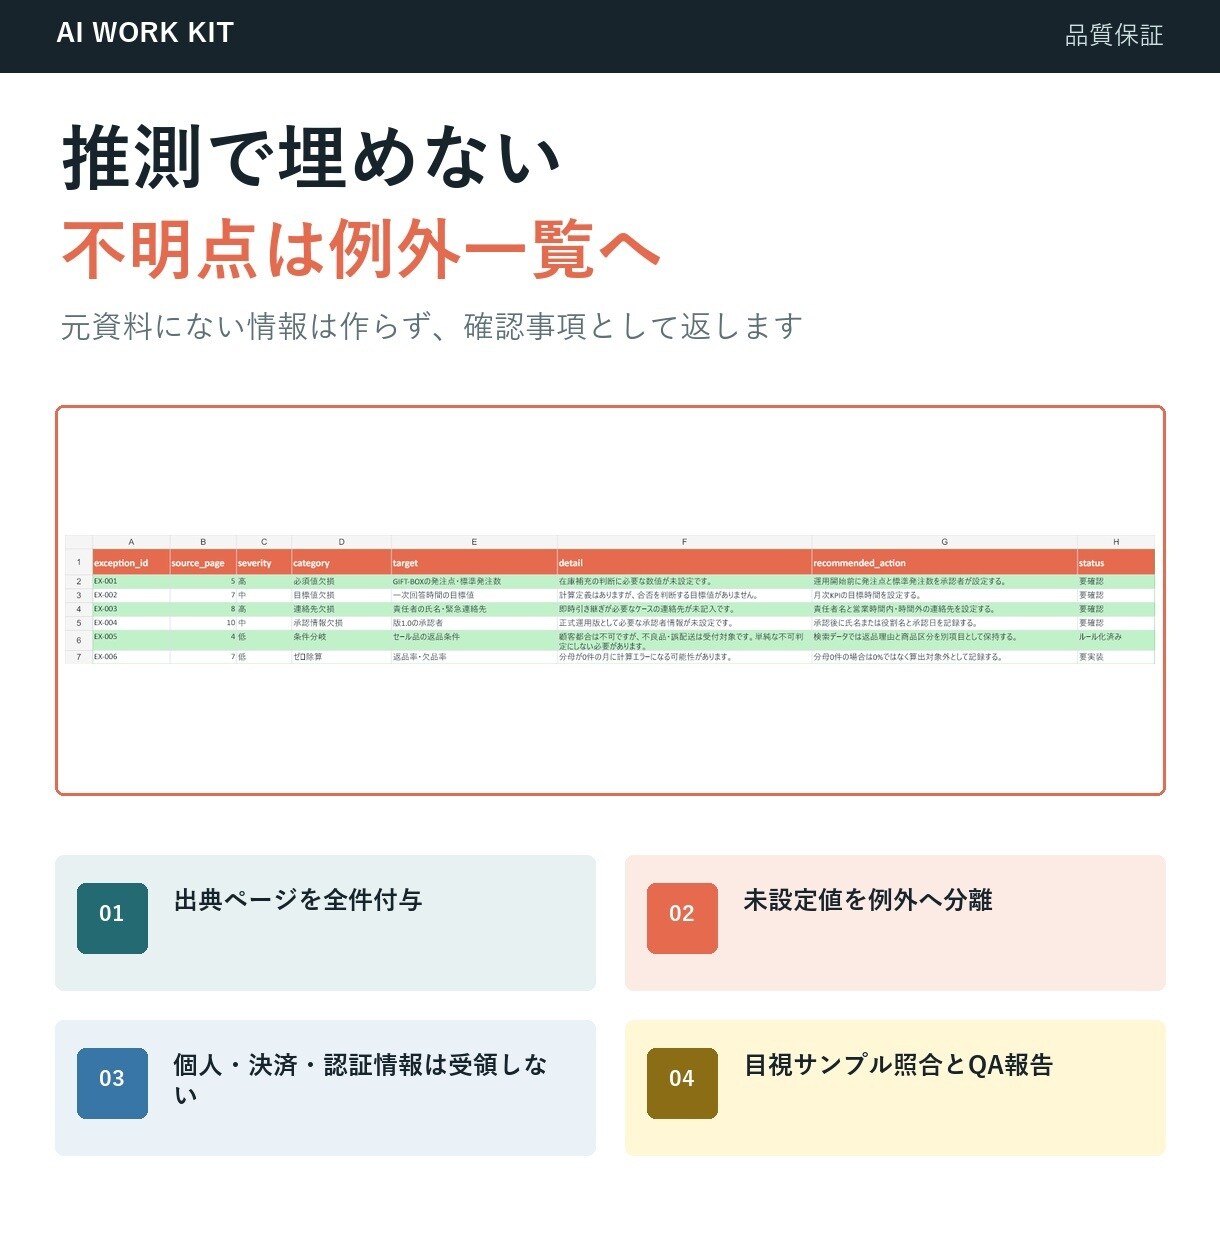Click the 03 blue number badge
This screenshot has height=1240, width=1220.
coord(112,1083)
